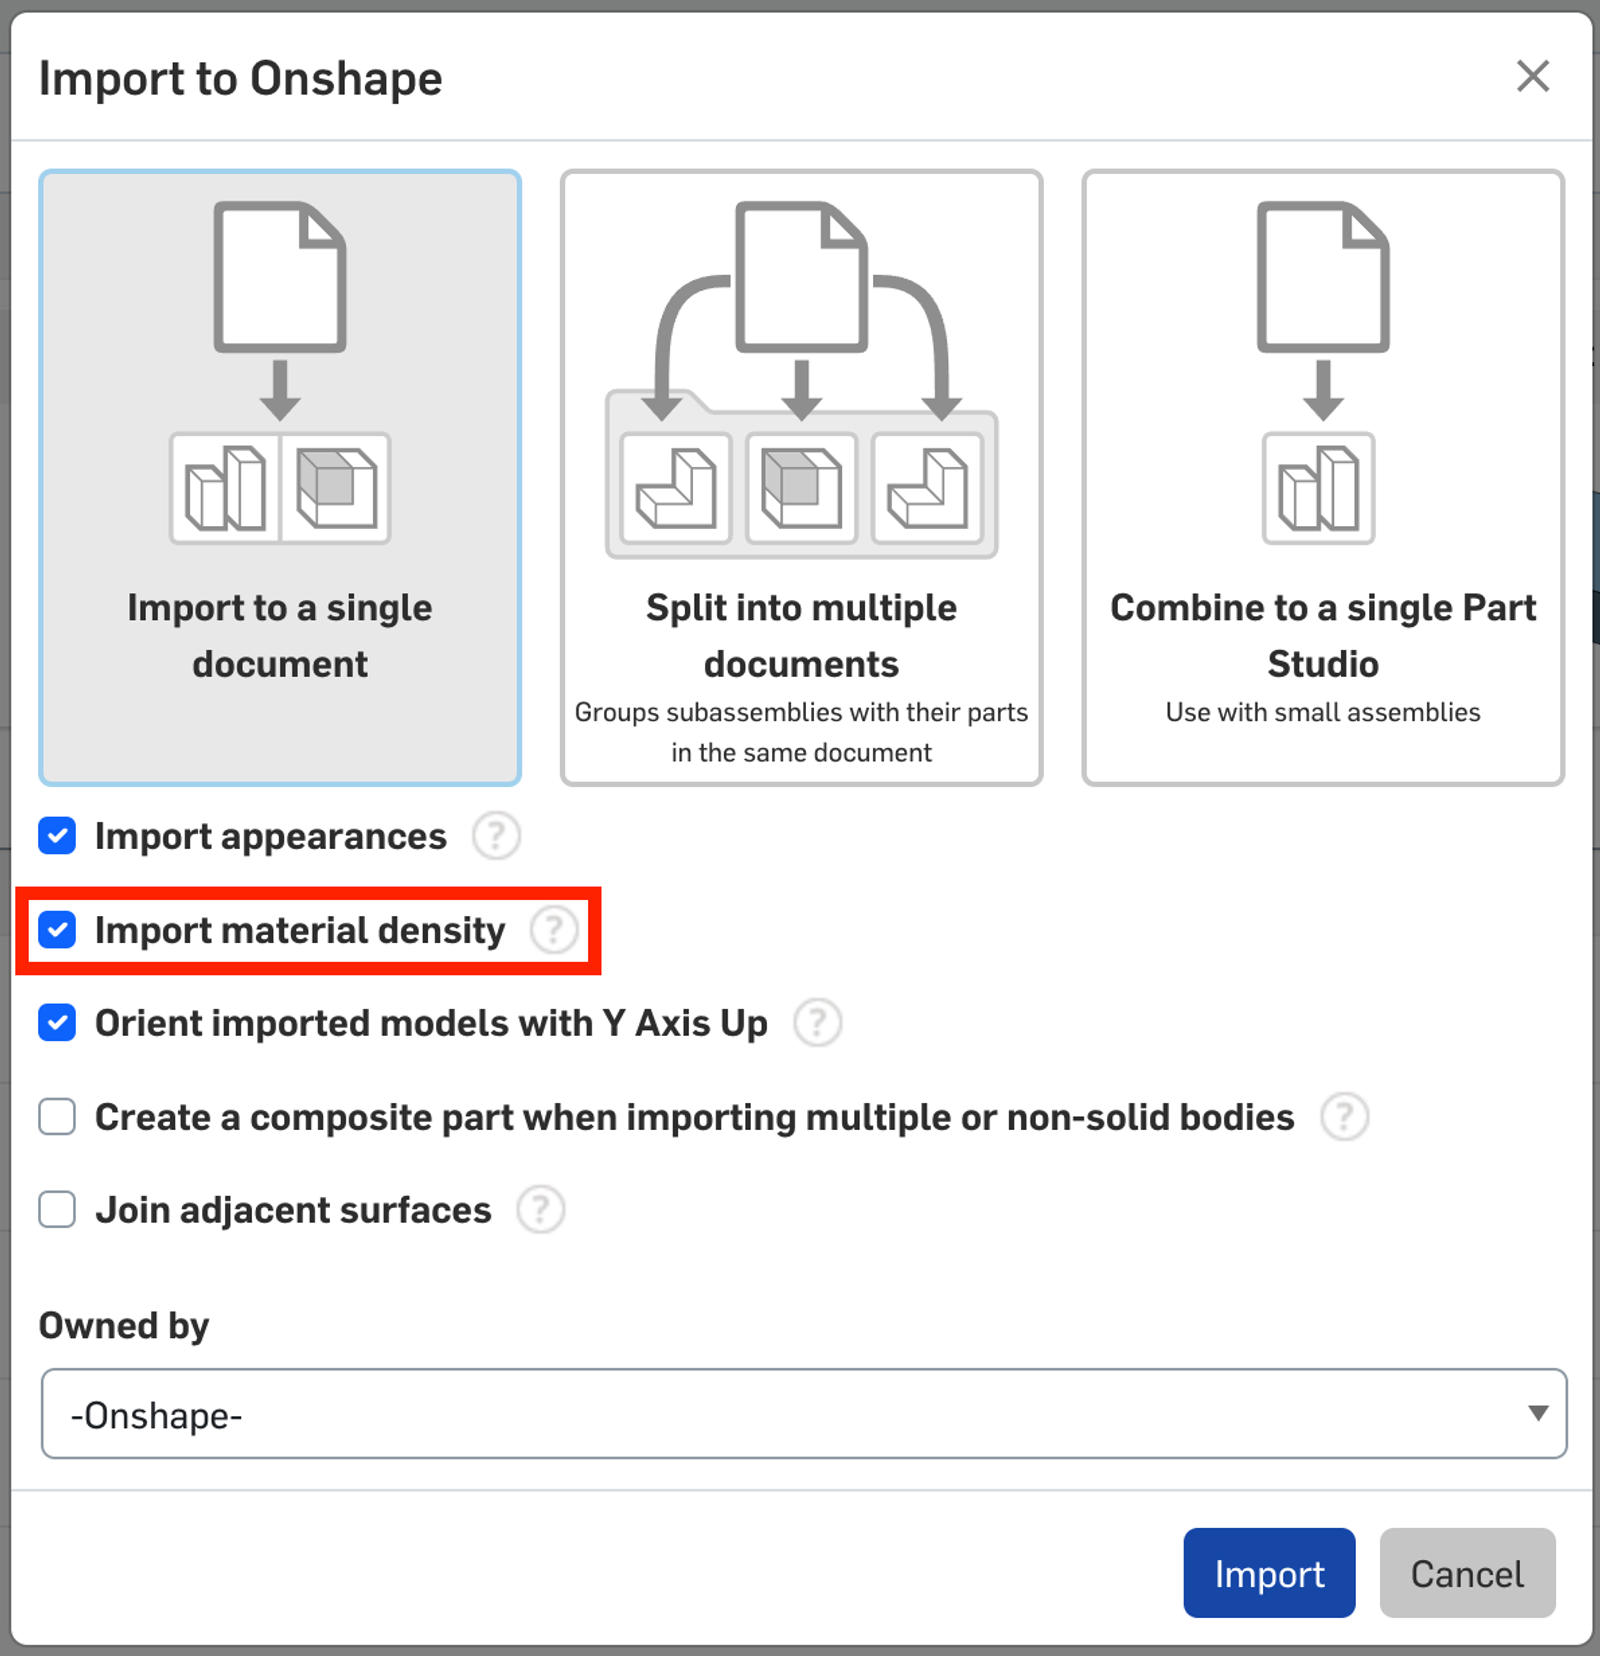Select "Split into multiple documents" label
This screenshot has width=1600, height=1656.
pos(801,636)
